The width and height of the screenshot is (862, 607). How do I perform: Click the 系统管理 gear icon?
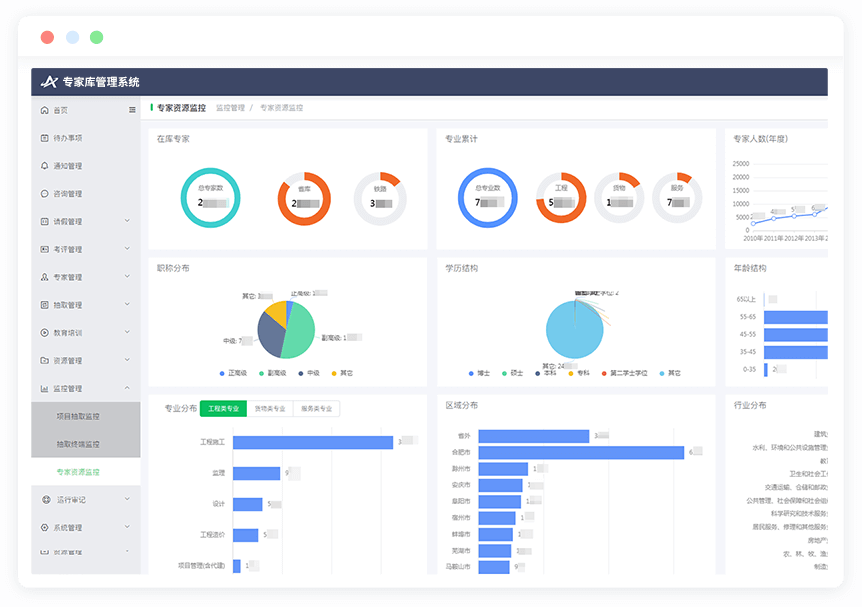click(44, 527)
